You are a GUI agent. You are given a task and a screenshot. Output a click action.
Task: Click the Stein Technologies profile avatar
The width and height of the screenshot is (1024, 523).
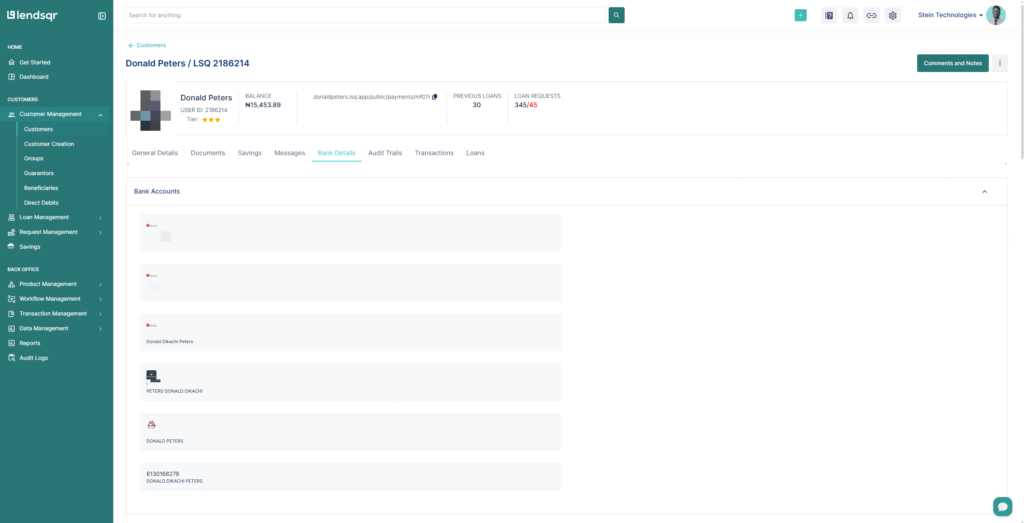[996, 15]
